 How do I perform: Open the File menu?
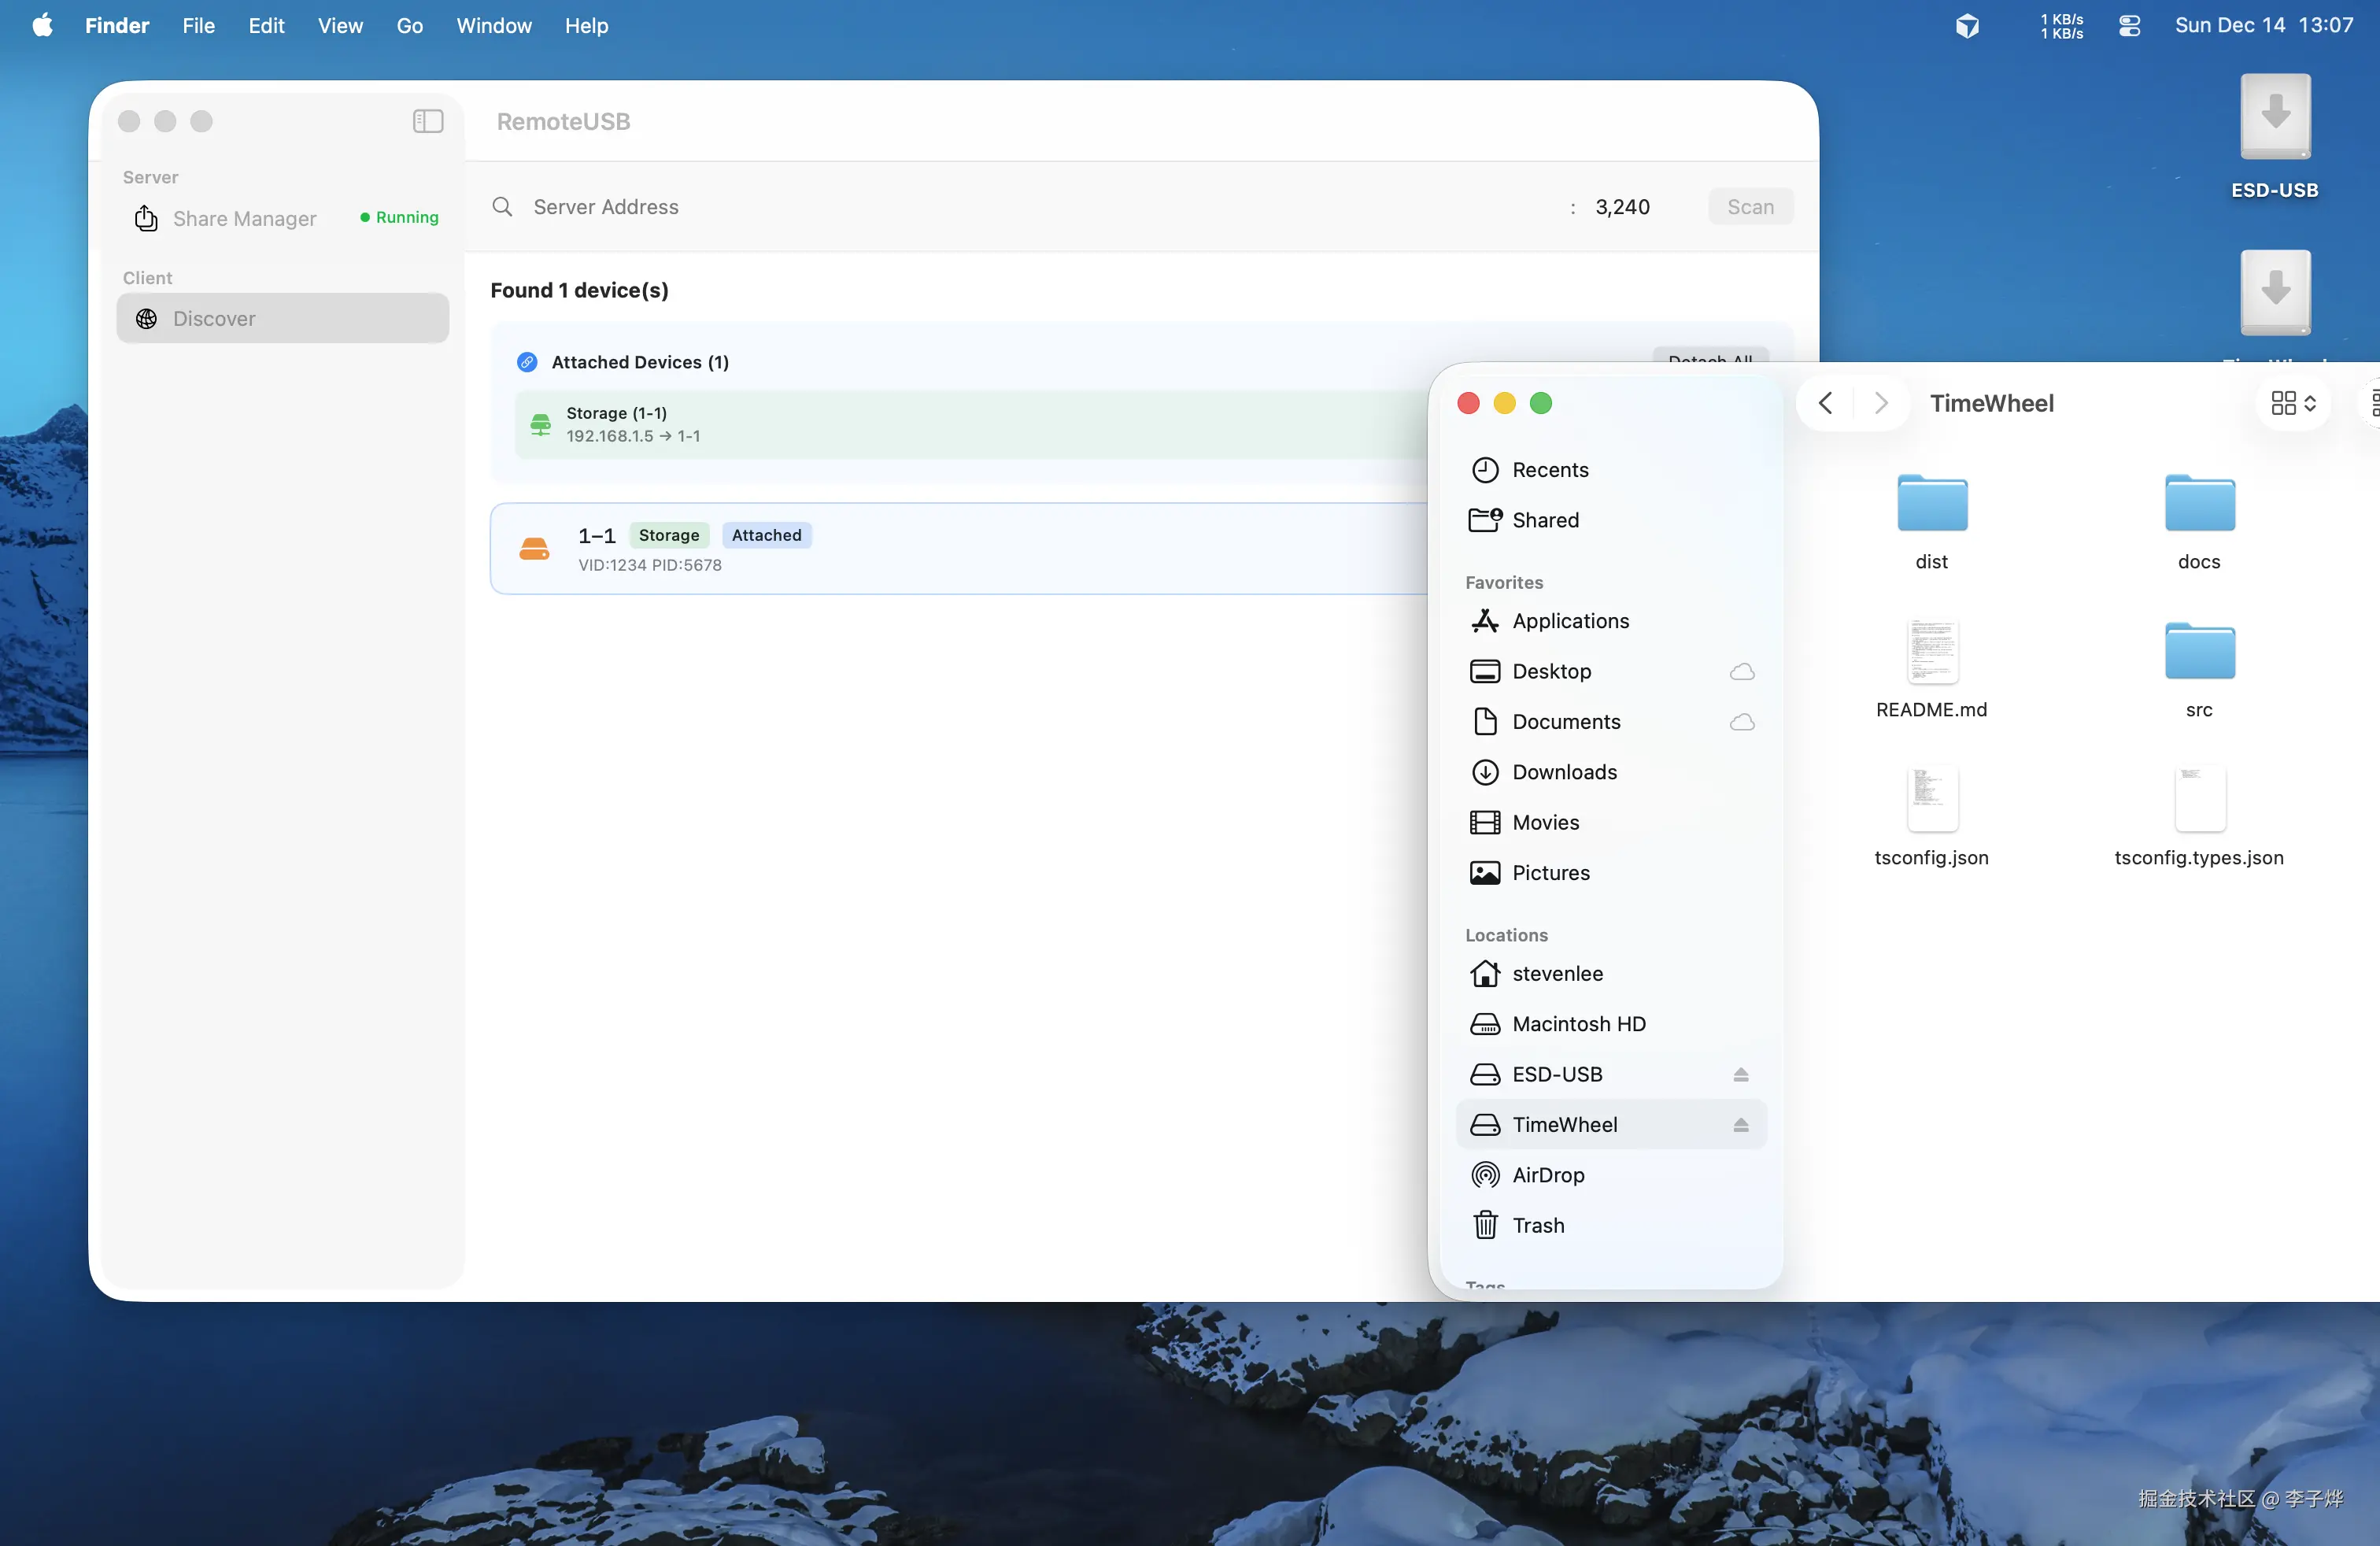click(198, 25)
